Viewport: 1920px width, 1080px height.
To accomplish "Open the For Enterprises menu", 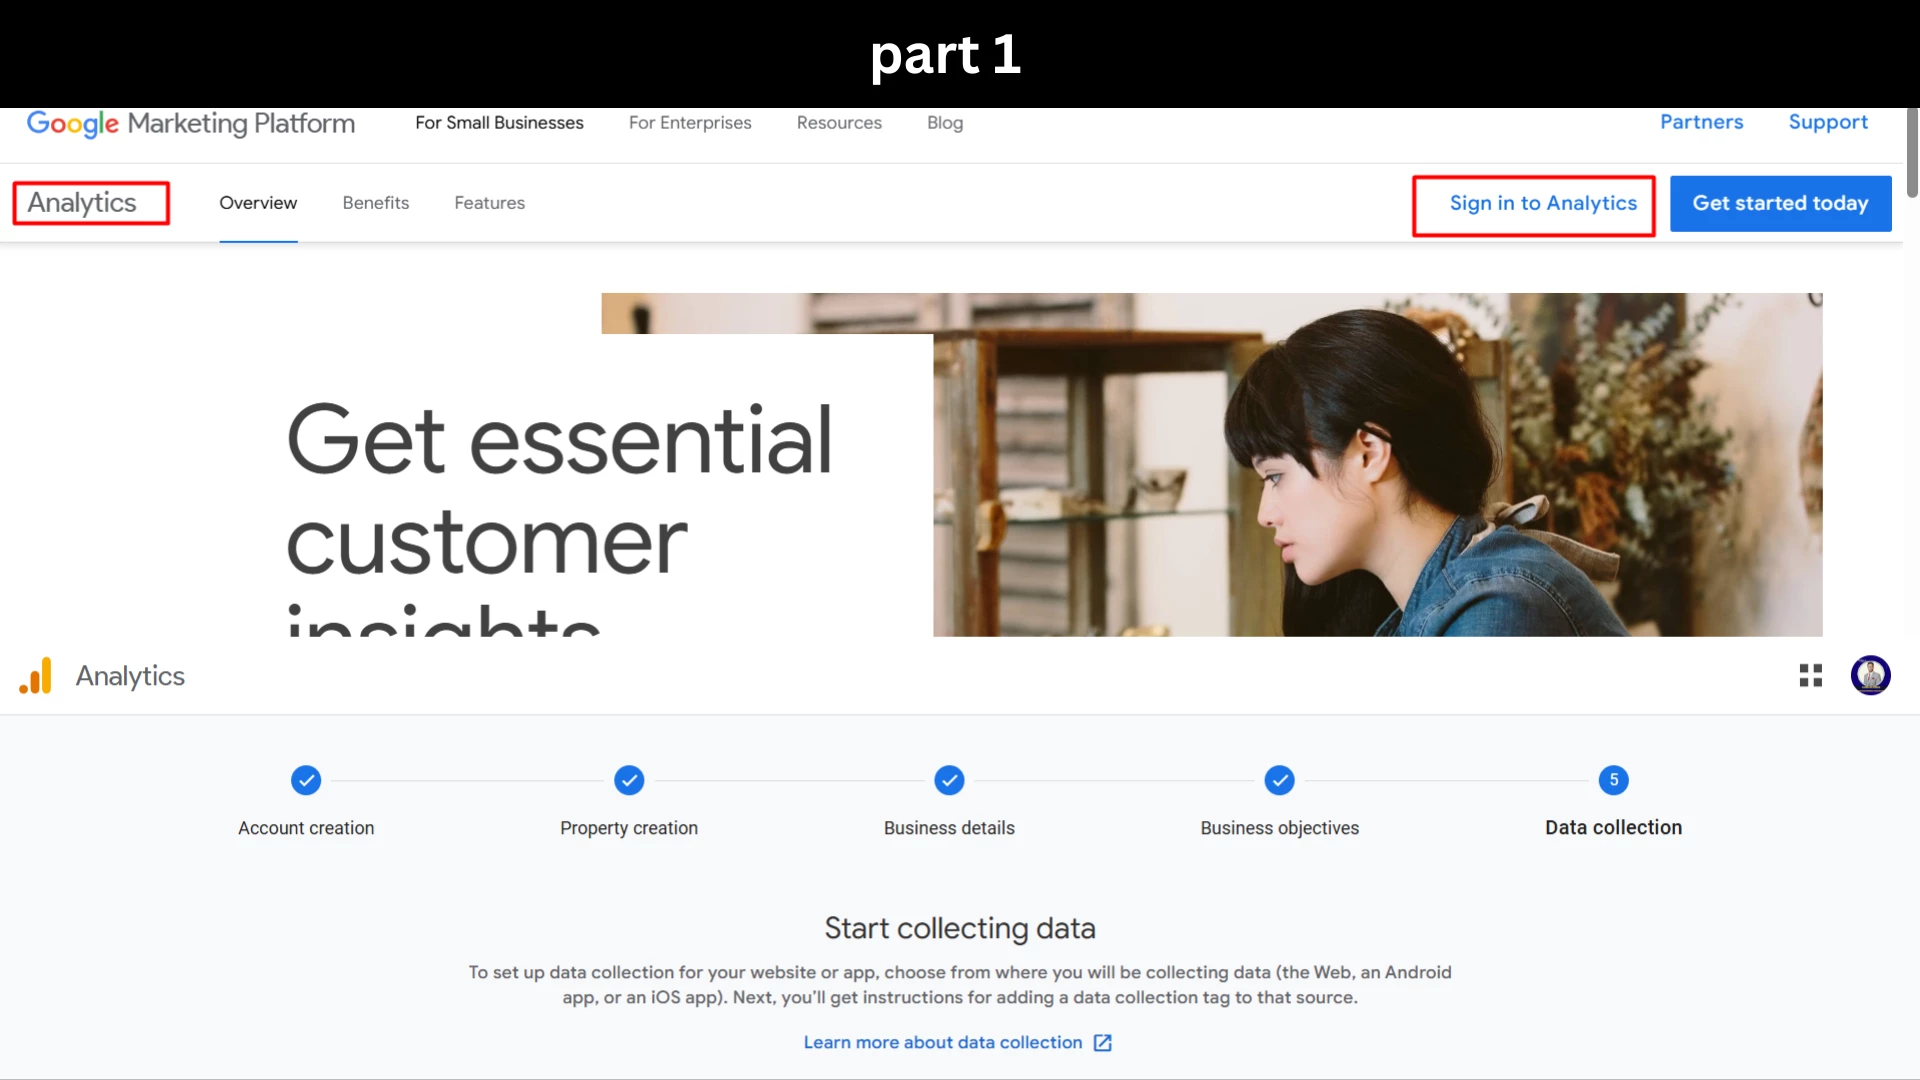I will point(690,123).
